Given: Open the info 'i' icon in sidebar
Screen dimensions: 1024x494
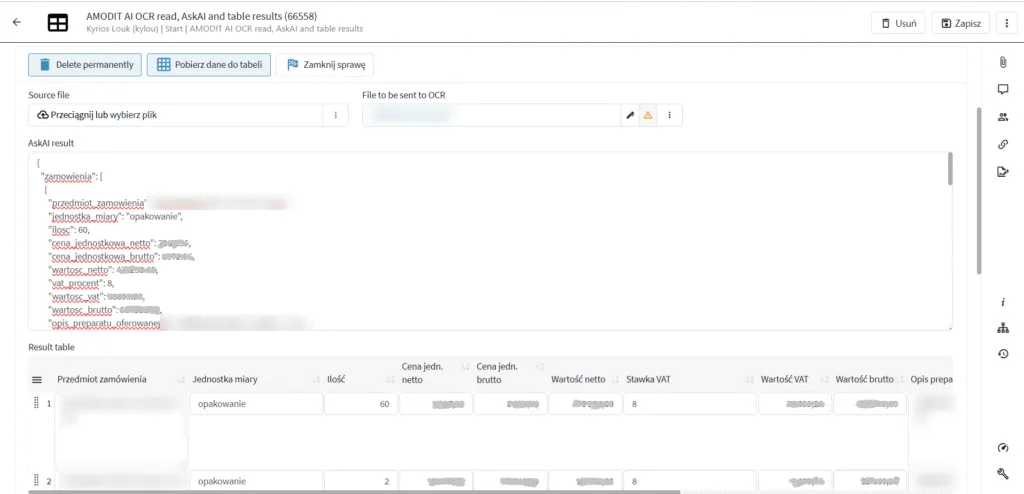Looking at the screenshot, I should tap(1003, 302).
